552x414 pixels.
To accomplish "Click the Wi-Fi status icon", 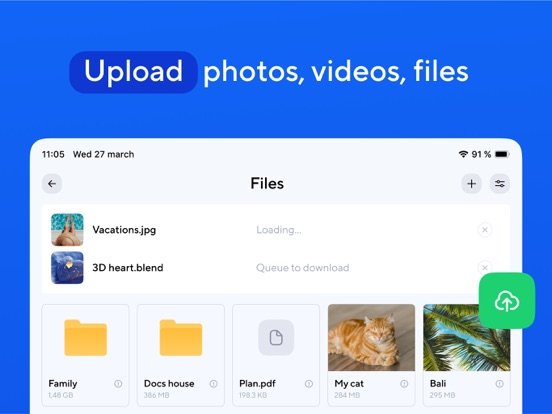I will [463, 154].
